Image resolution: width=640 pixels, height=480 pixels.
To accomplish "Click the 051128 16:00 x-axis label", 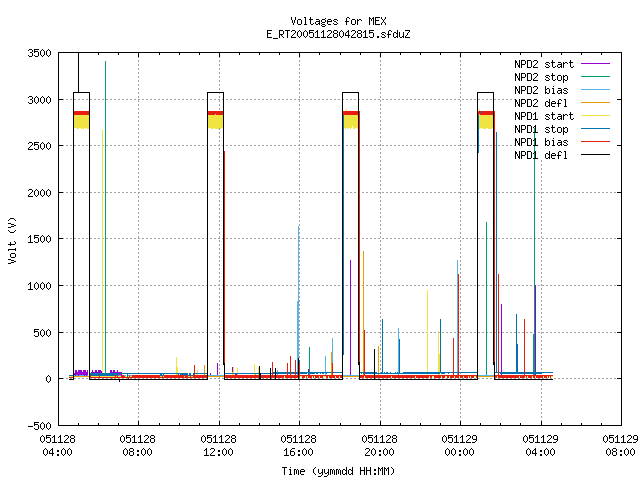I will pos(298,446).
